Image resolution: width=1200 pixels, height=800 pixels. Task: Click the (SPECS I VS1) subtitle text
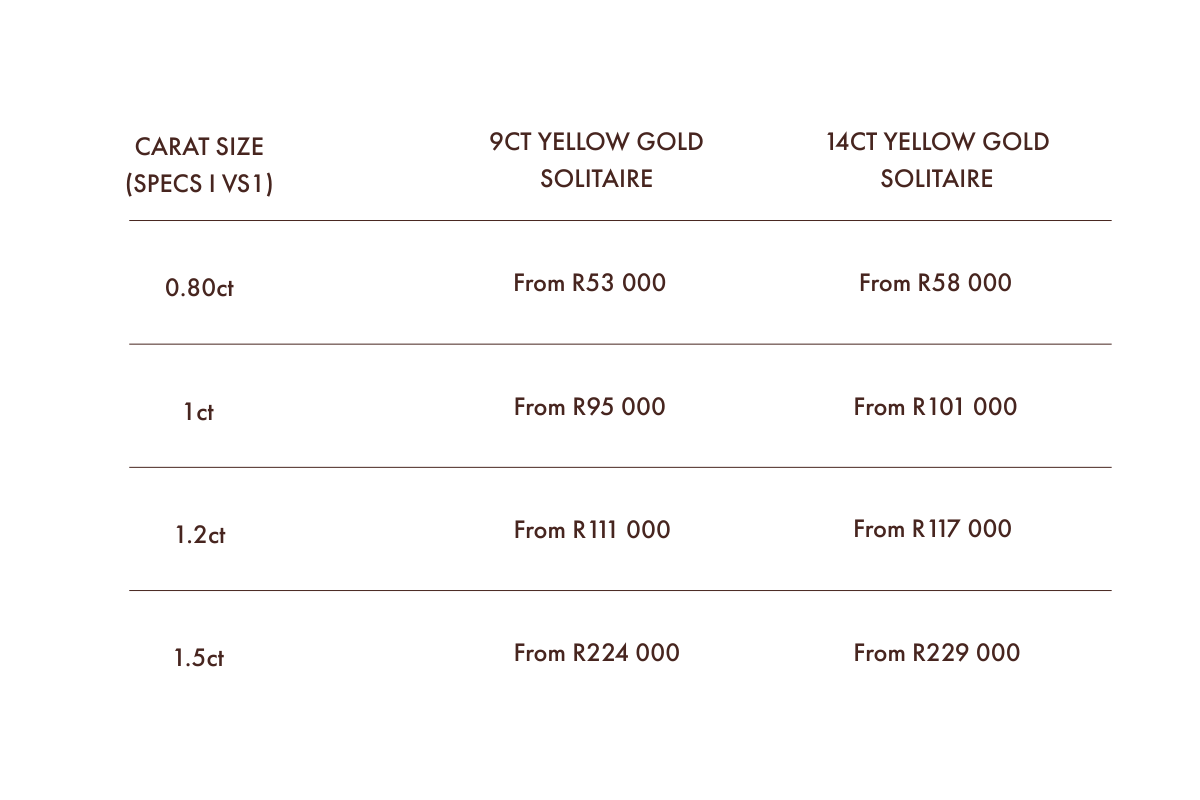pyautogui.click(x=199, y=184)
